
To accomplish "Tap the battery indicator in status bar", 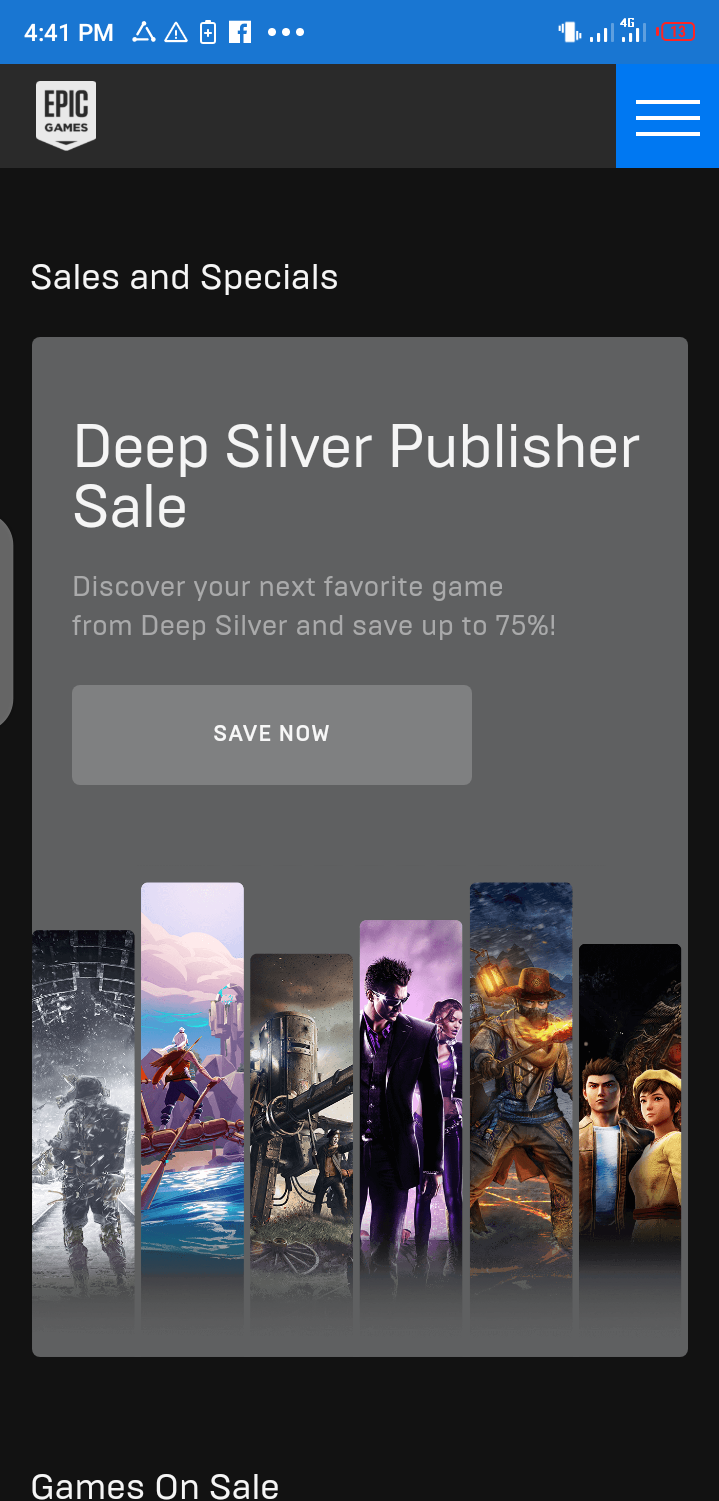I will [676, 32].
